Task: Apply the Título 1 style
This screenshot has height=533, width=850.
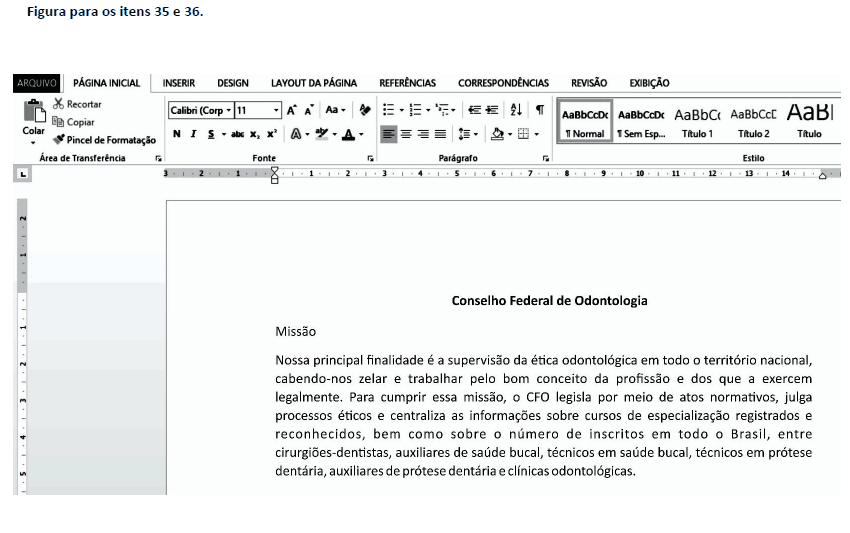Action: 697,120
